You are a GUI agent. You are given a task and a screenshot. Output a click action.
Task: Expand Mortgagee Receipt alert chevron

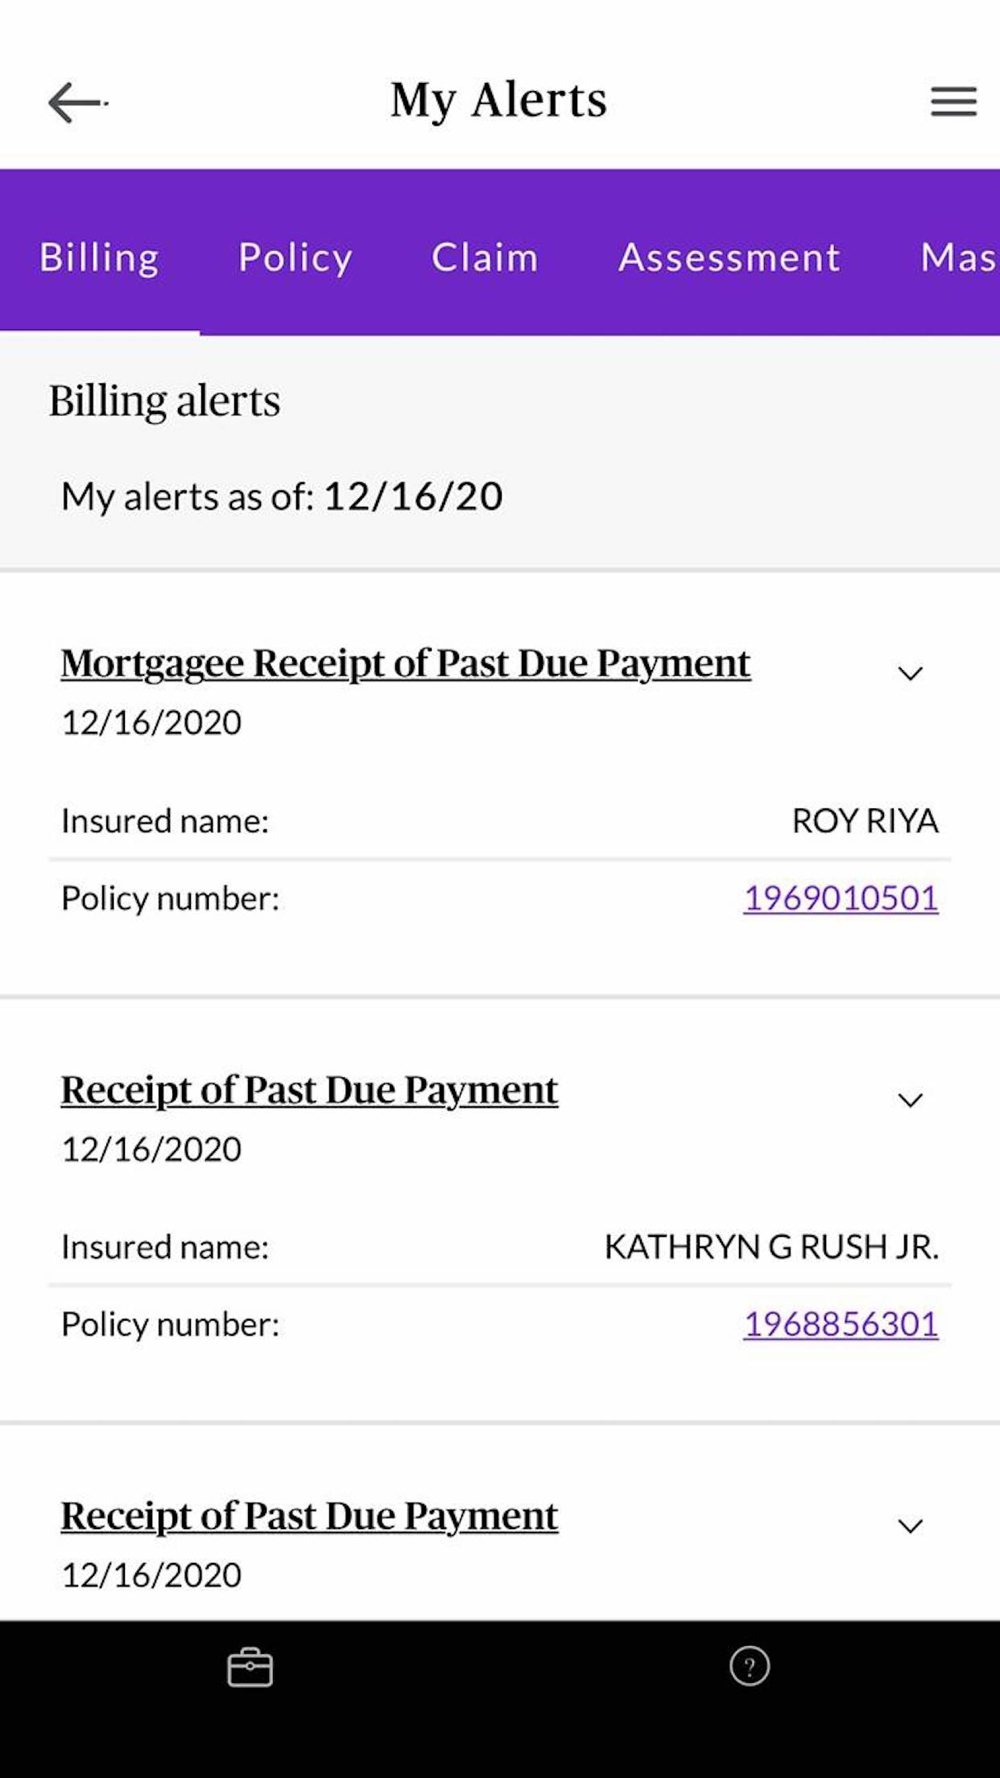pyautogui.click(x=910, y=674)
